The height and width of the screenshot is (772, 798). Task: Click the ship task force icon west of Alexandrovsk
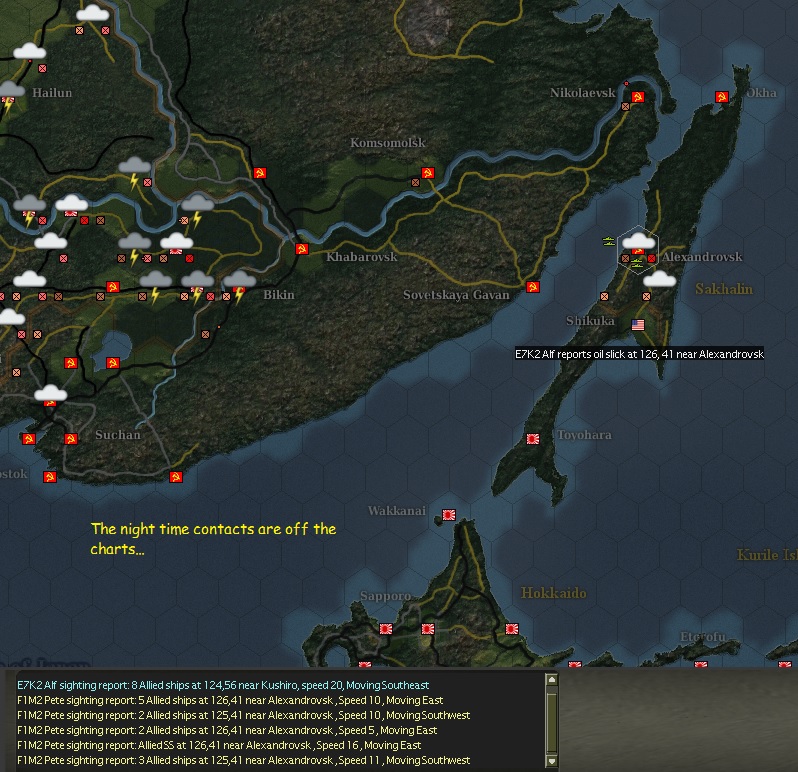pyautogui.click(x=609, y=241)
